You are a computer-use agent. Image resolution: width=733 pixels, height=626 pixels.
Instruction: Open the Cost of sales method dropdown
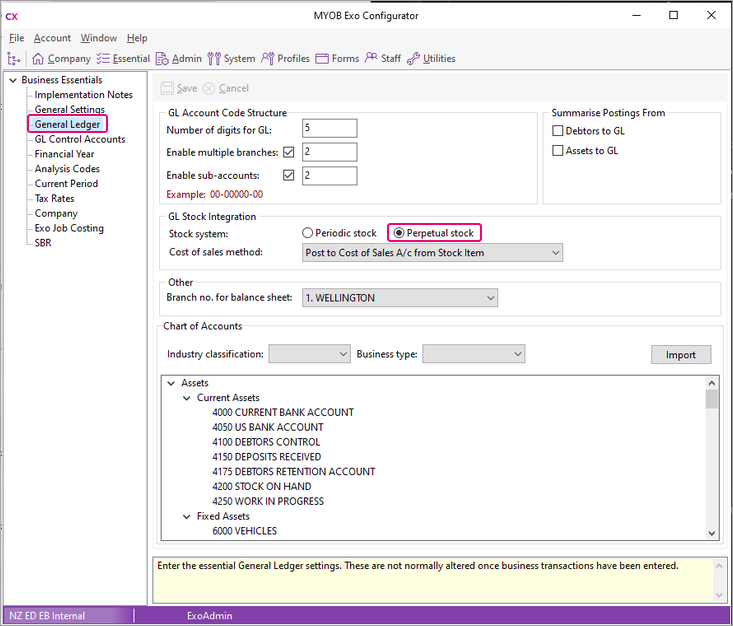(x=432, y=253)
